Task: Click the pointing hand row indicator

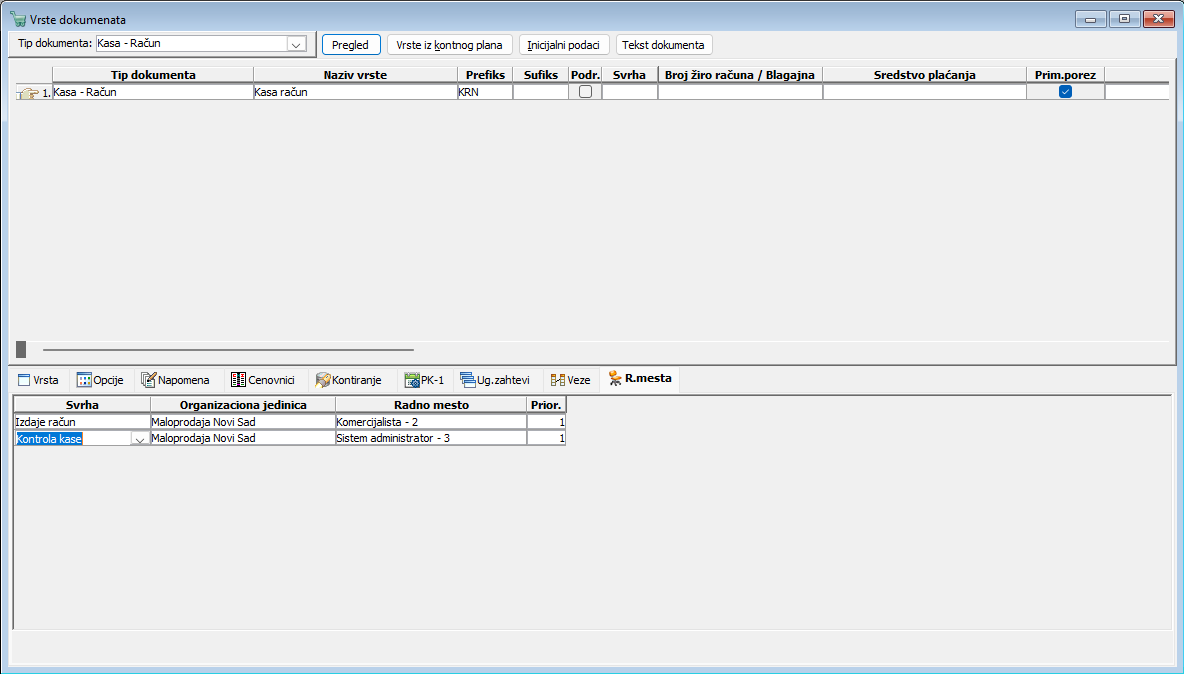Action: click(29, 93)
